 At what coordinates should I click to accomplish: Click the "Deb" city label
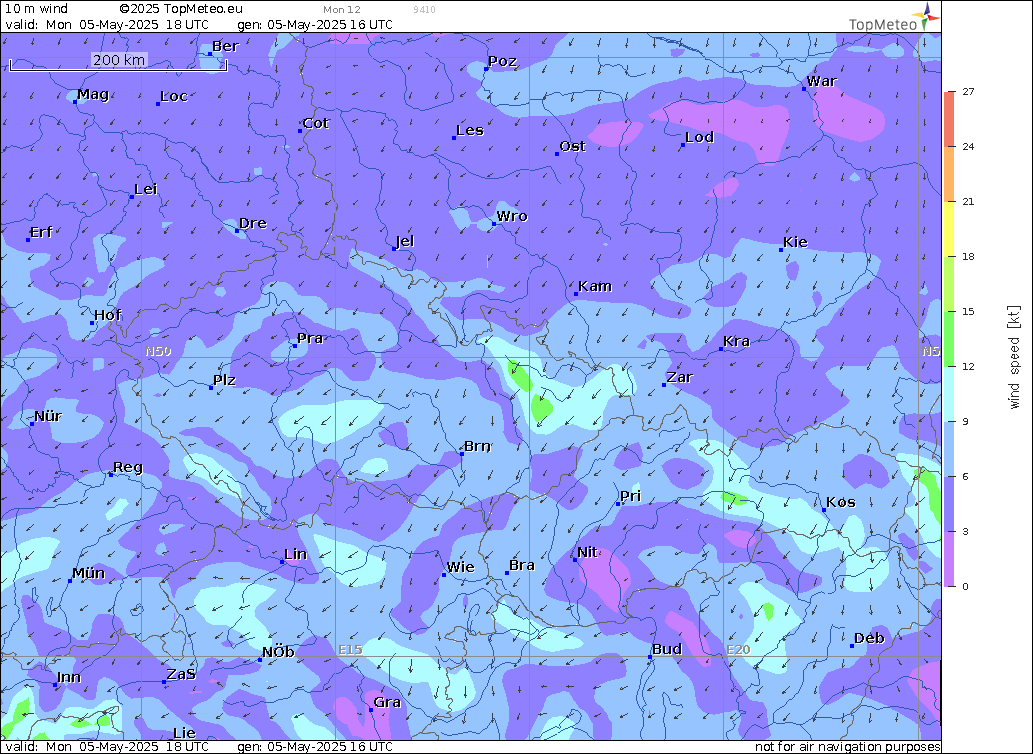tap(869, 638)
